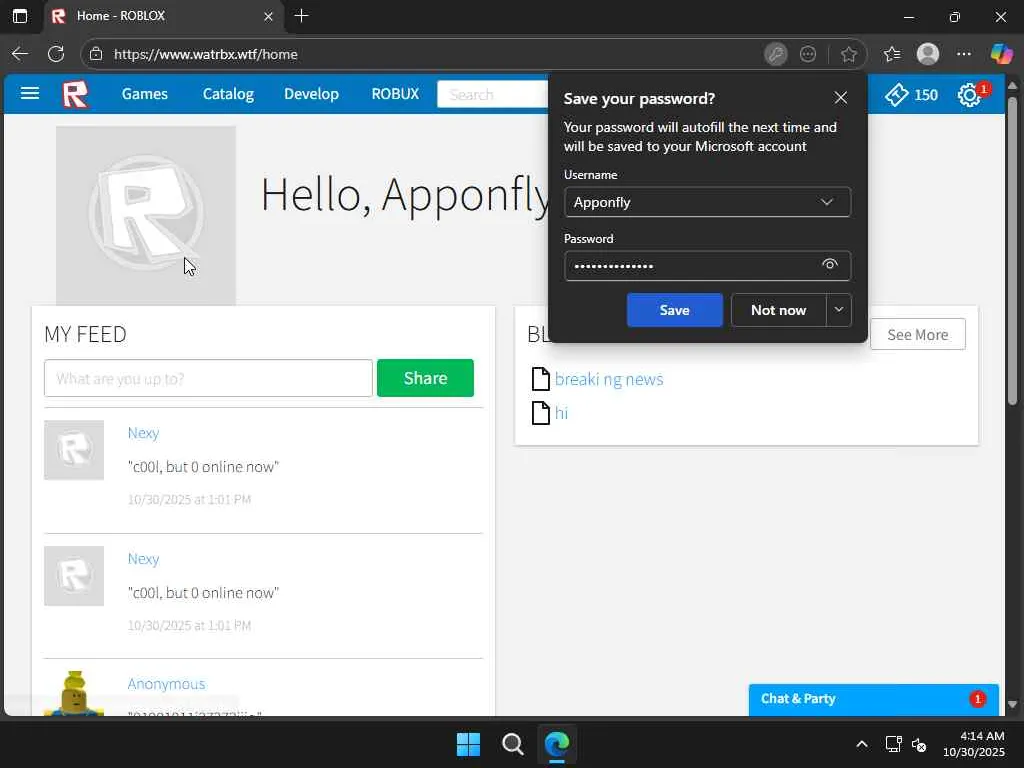Viewport: 1024px width, 768px height.
Task: Click the Apponfly profile avatar image
Action: [146, 216]
